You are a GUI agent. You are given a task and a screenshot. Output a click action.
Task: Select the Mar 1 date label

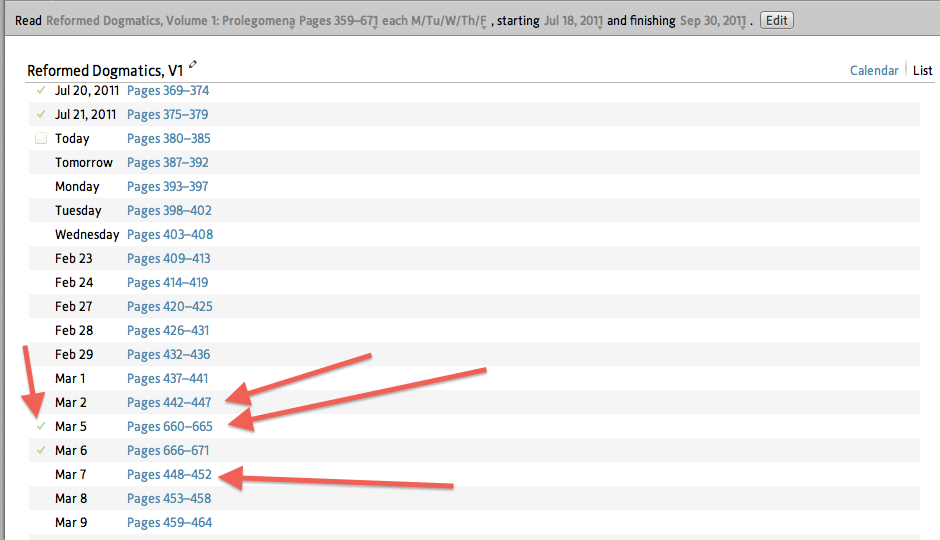tap(70, 378)
